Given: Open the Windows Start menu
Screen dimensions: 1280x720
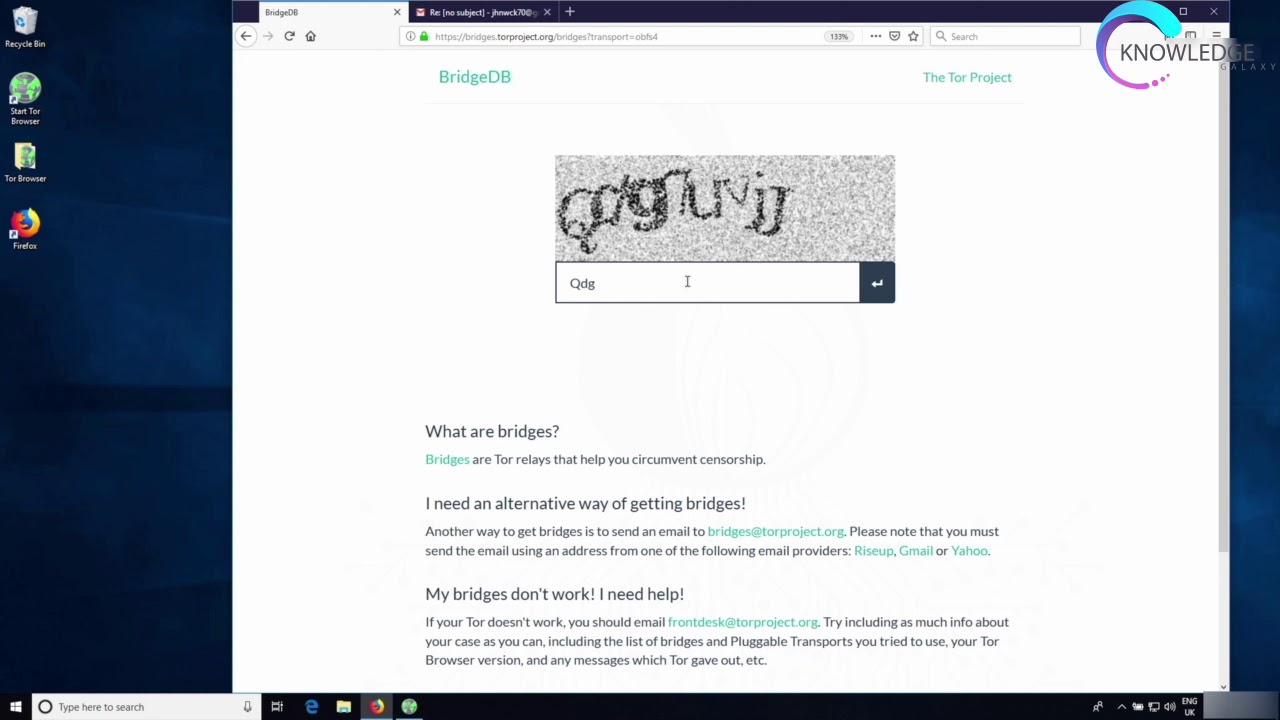Looking at the screenshot, I should pos(16,707).
